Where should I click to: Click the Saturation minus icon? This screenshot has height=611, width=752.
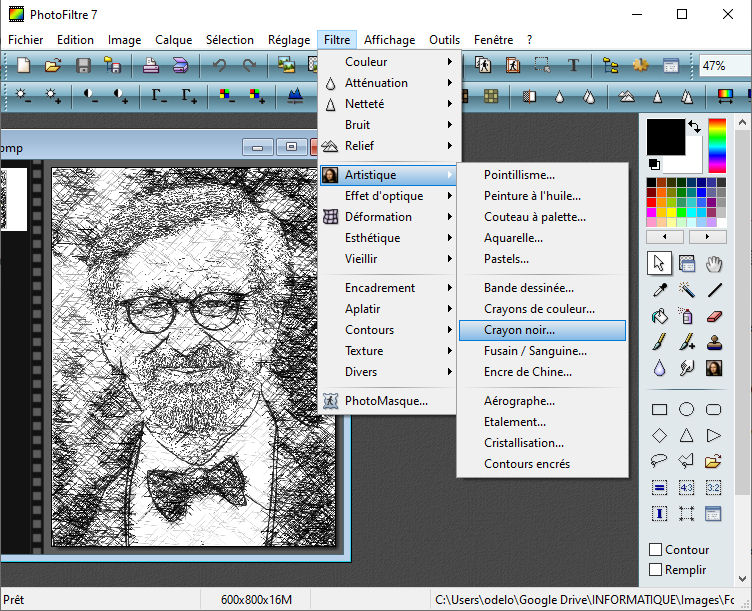(227, 96)
